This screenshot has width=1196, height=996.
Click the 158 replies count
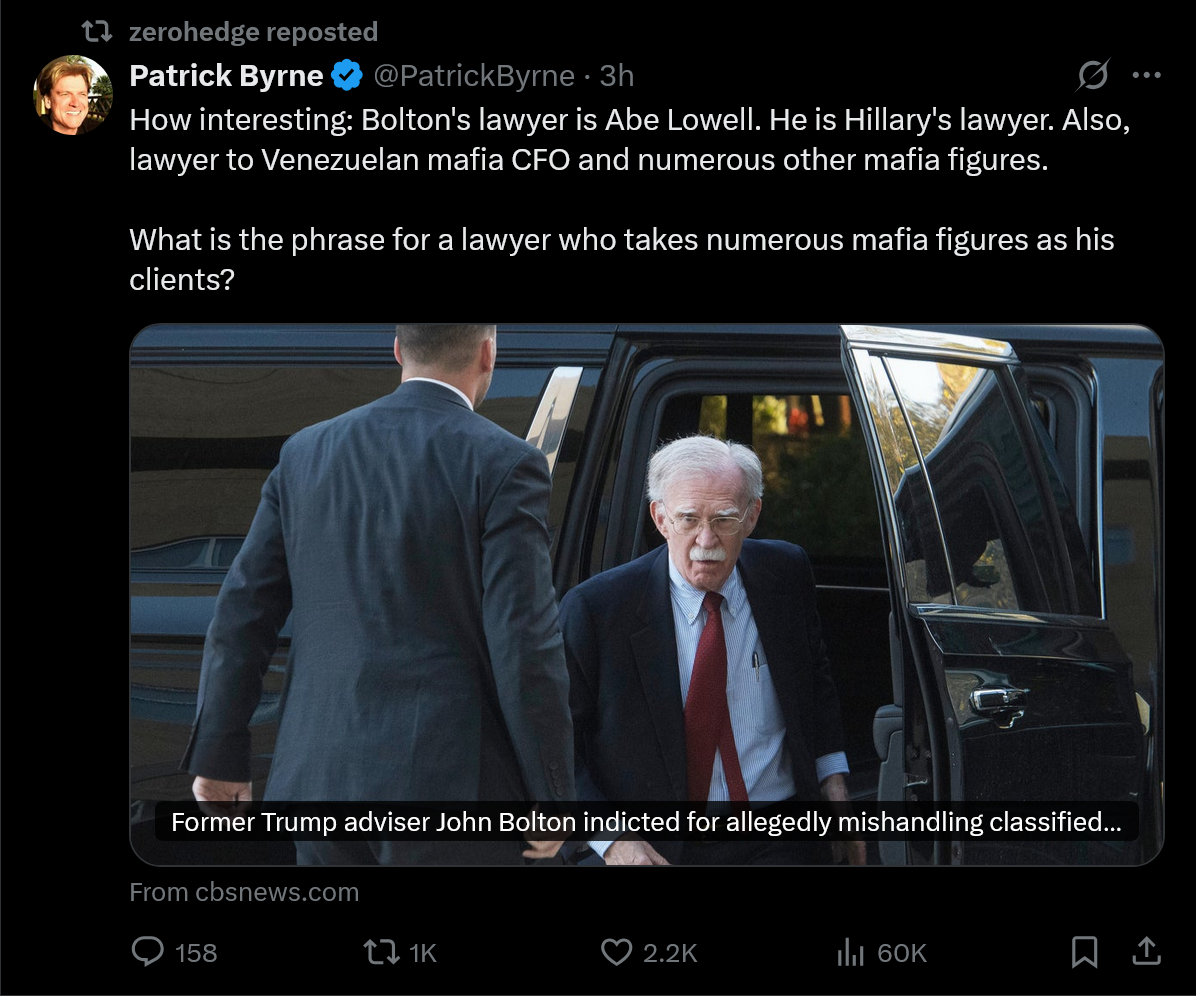[x=195, y=953]
